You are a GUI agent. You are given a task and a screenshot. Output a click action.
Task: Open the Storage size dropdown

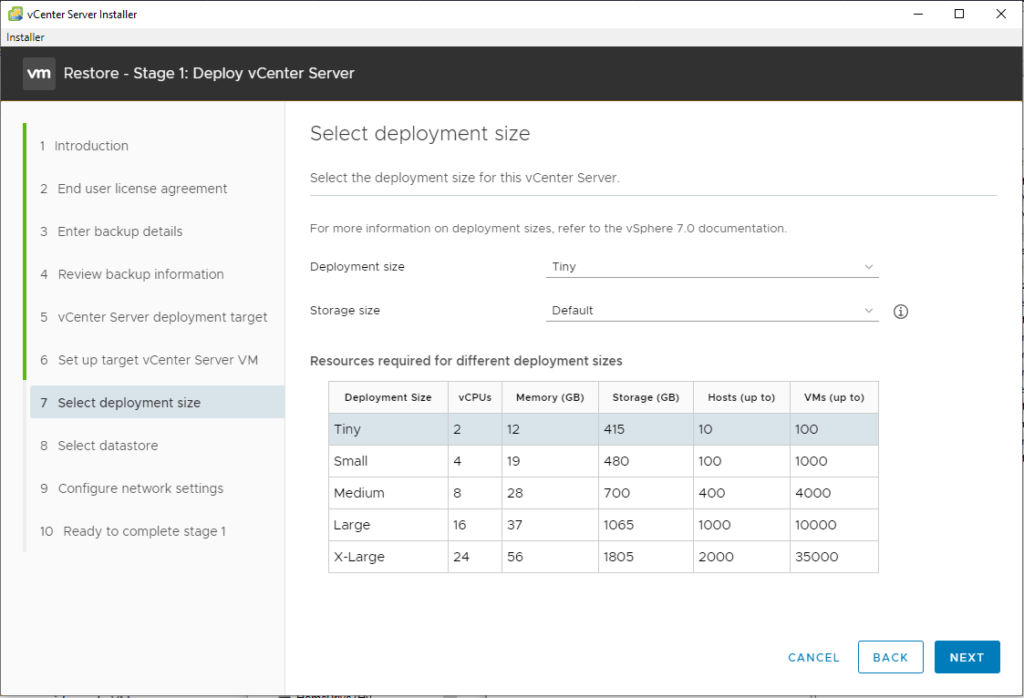click(712, 310)
